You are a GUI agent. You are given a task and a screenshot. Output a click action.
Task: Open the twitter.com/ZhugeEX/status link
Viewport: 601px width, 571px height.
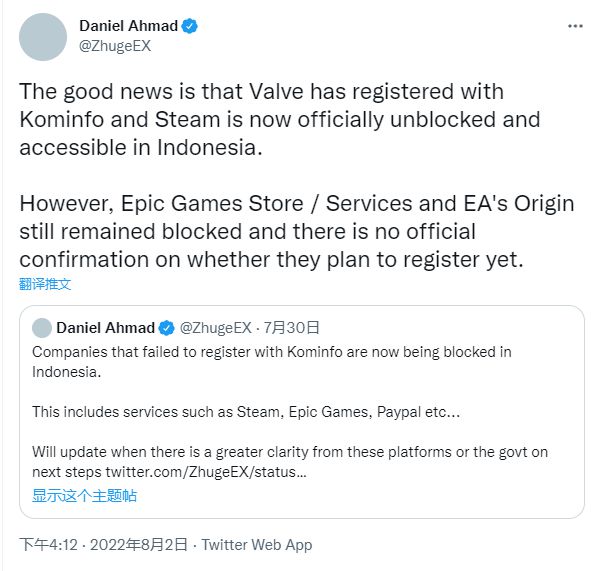[206, 472]
